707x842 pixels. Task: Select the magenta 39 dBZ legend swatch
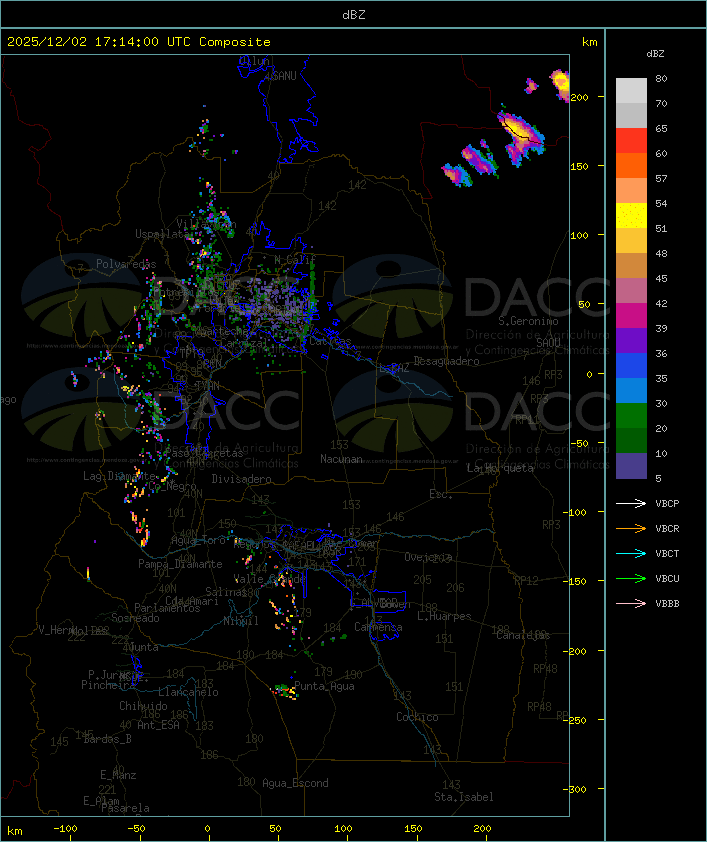[631, 316]
